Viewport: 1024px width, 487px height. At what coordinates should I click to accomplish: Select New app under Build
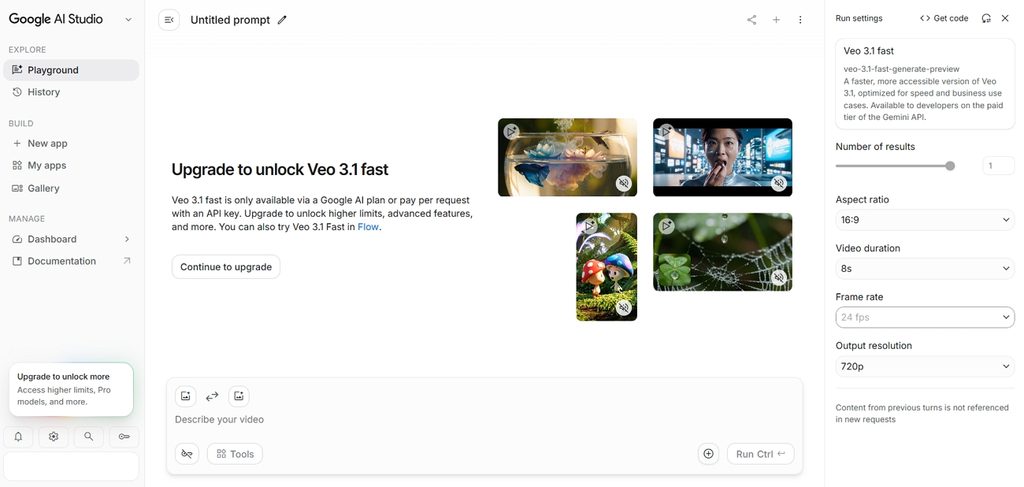tap(71, 143)
